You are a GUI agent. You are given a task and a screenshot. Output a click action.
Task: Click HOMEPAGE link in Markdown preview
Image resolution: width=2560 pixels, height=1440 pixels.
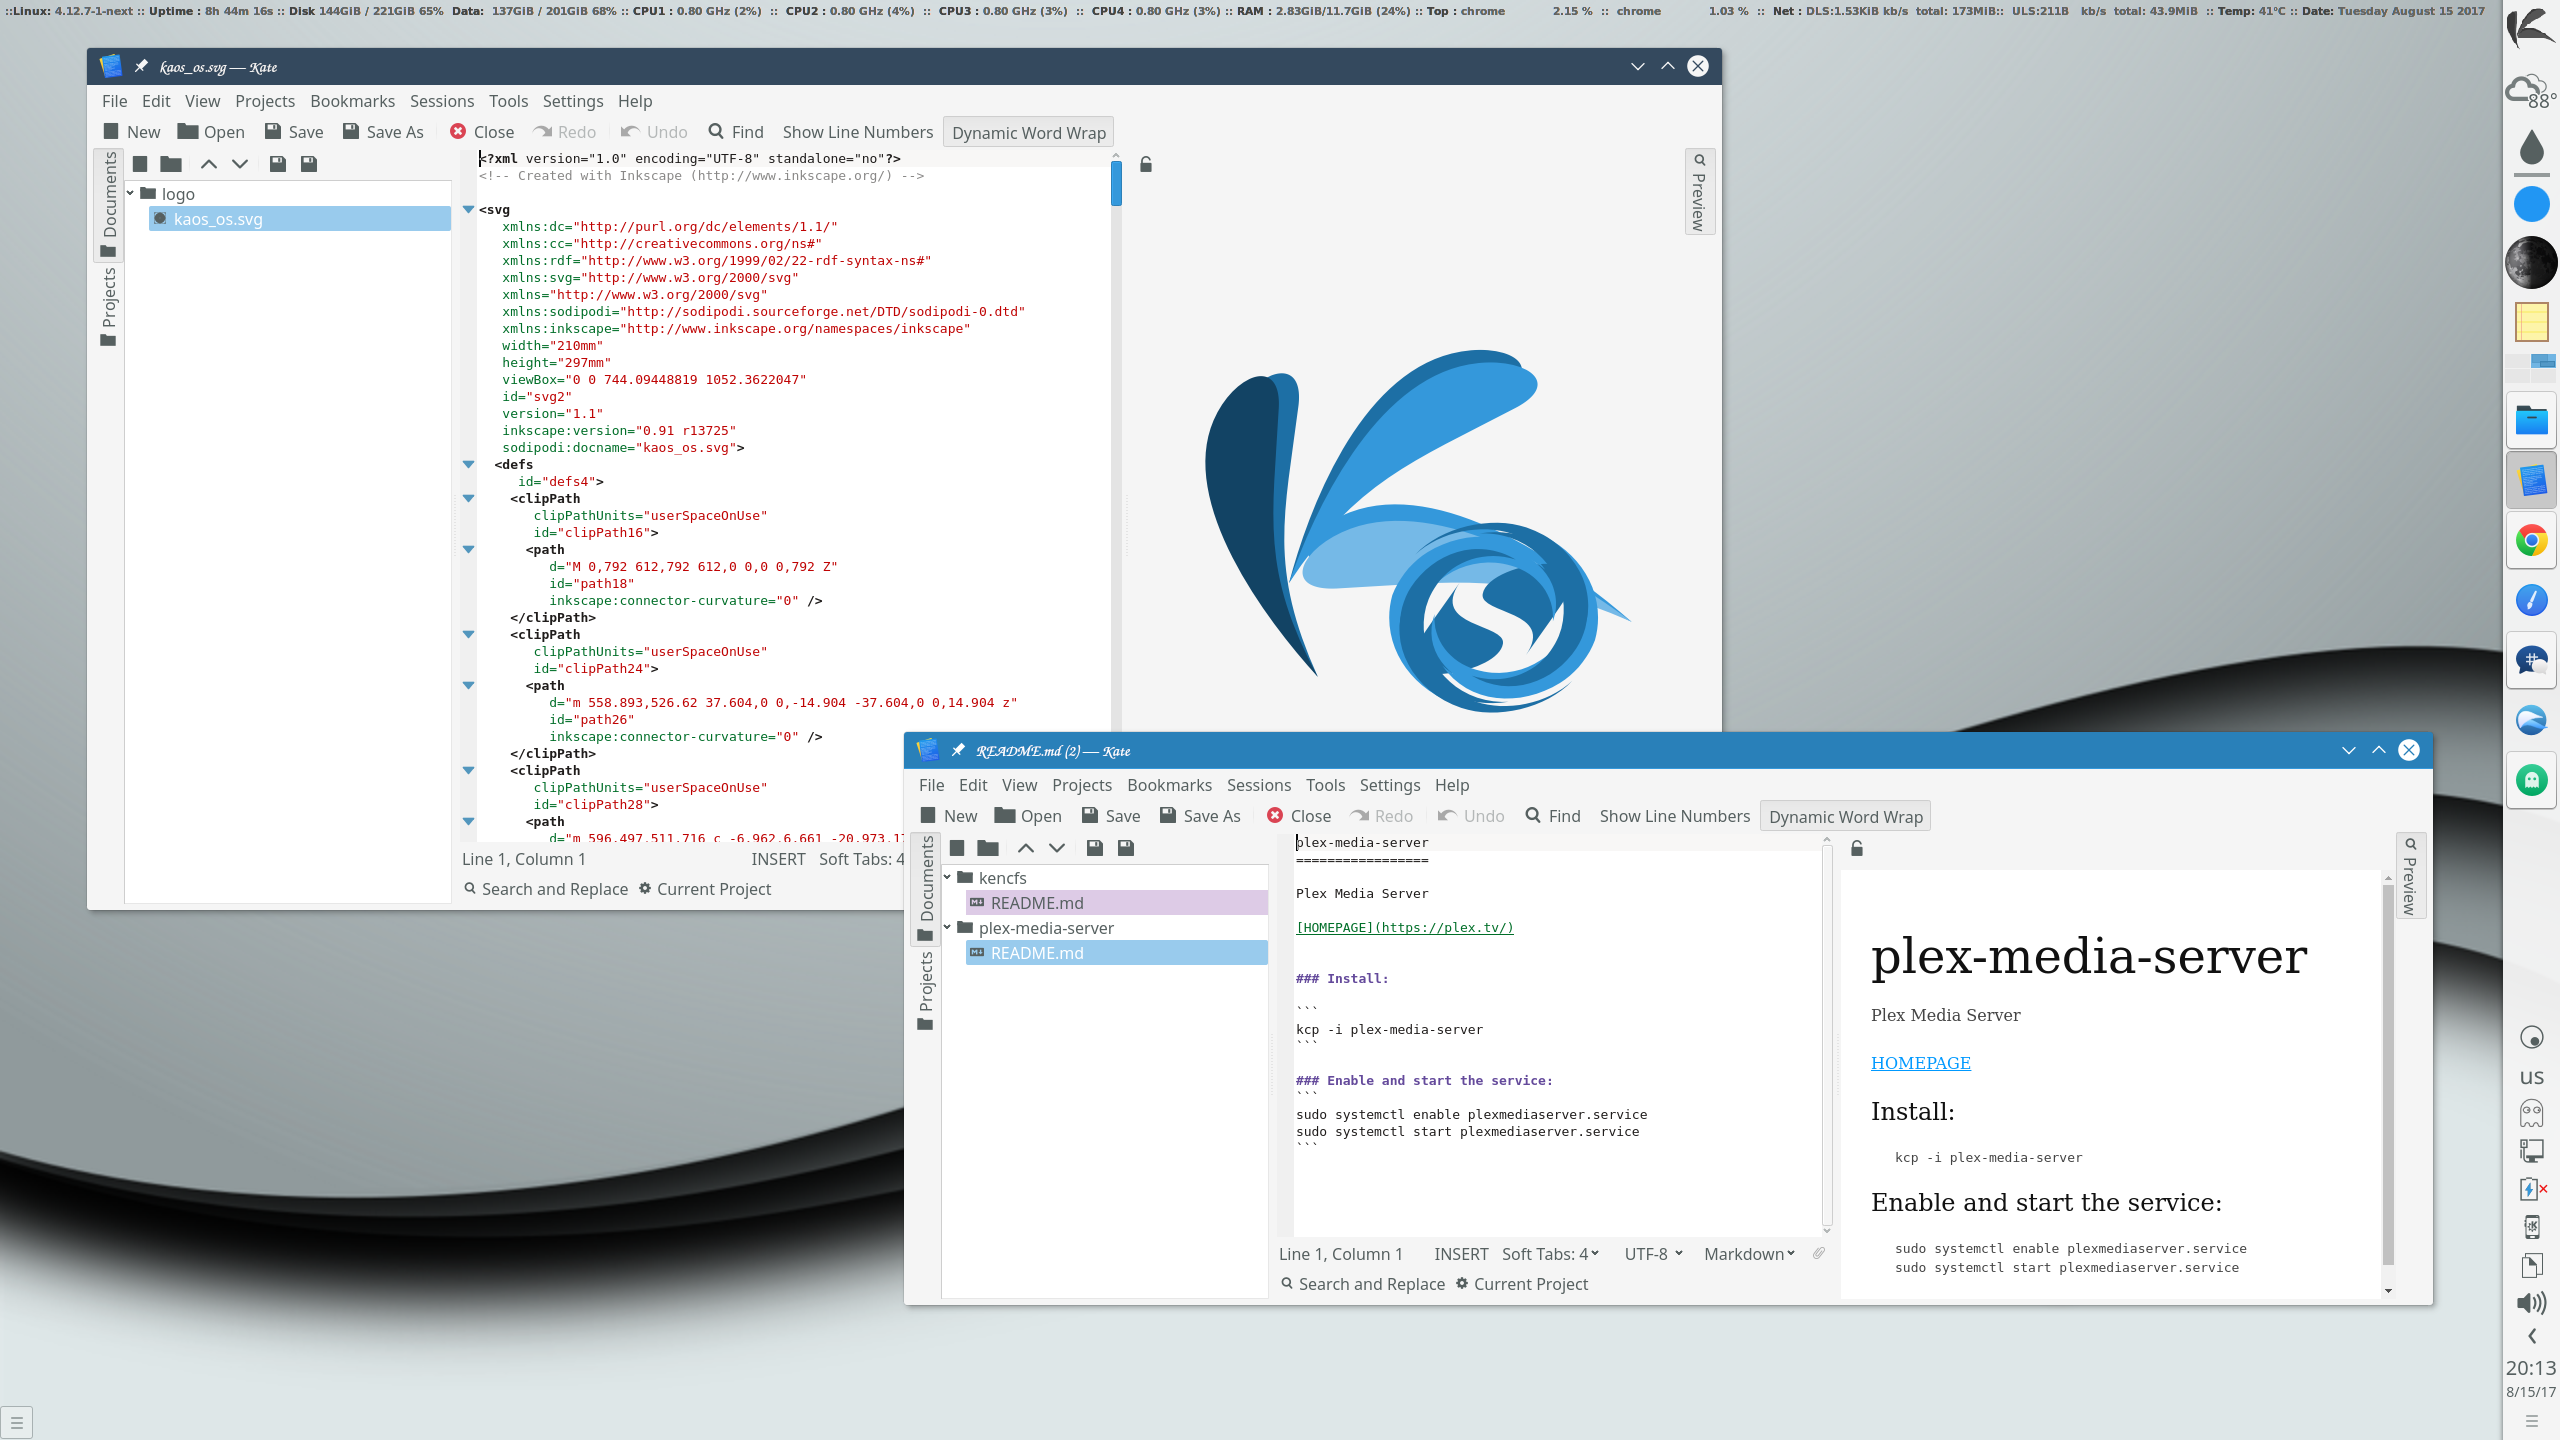tap(1921, 1063)
